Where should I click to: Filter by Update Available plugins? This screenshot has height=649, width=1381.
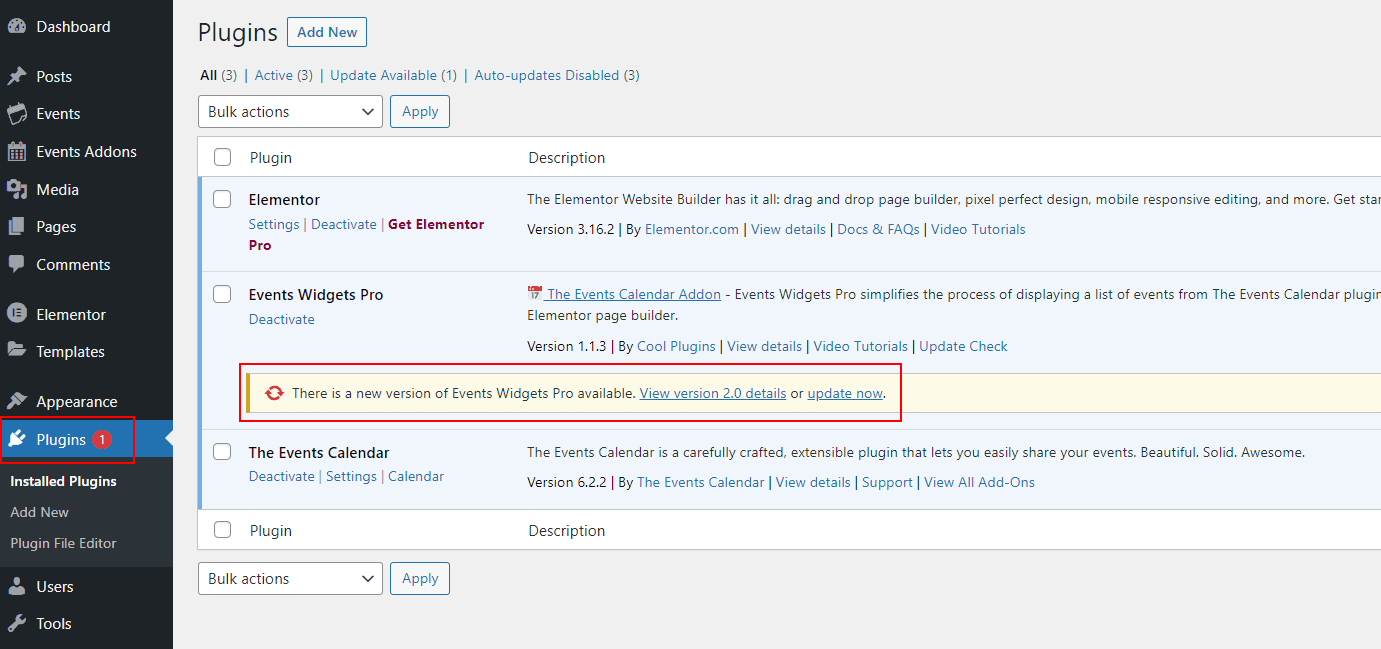coord(383,75)
